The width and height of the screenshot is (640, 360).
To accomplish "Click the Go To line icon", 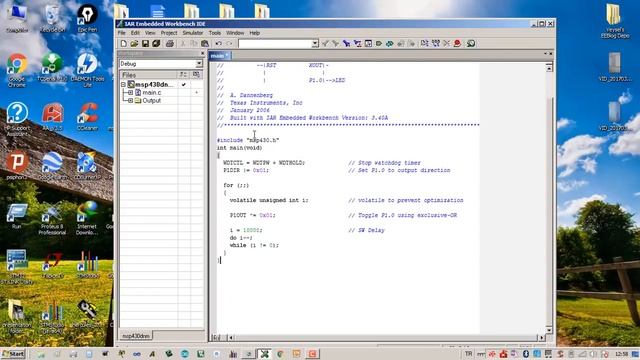I will (x=368, y=43).
